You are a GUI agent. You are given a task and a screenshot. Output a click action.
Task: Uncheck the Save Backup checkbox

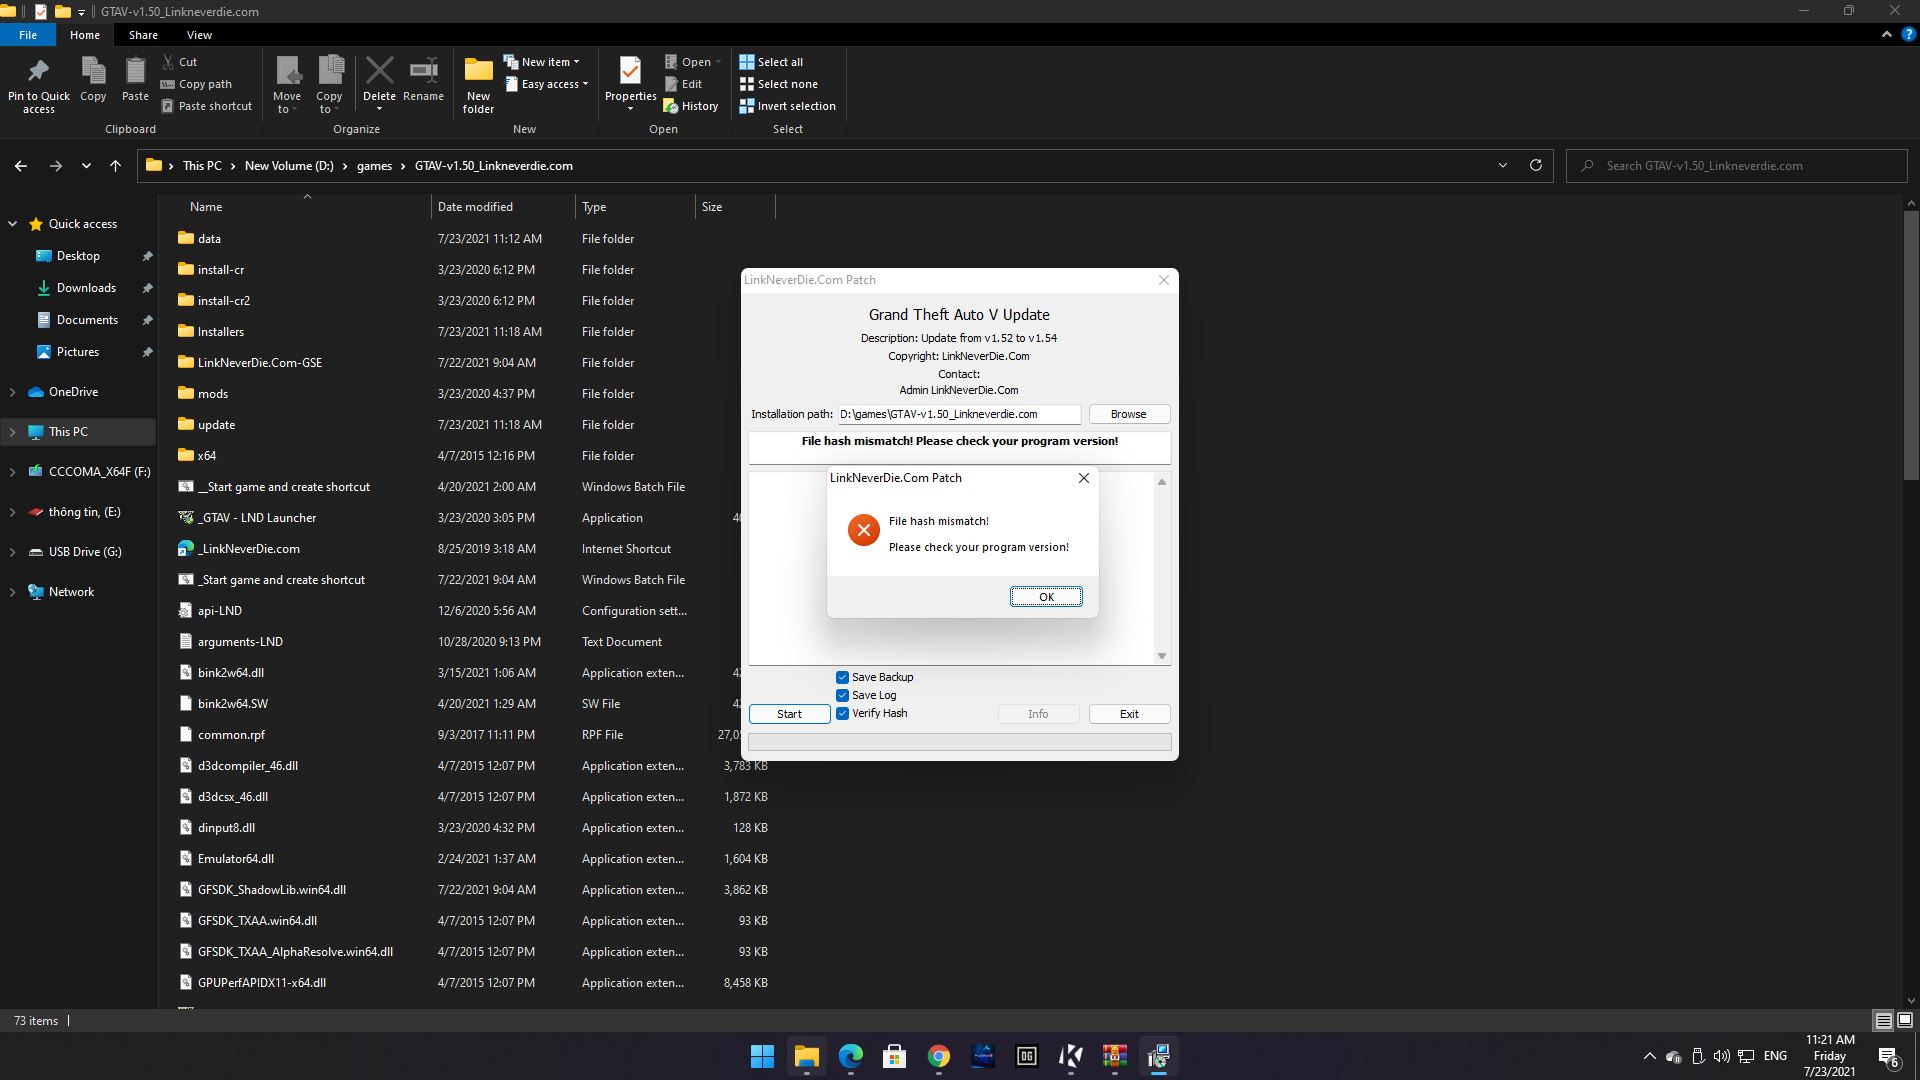(842, 677)
